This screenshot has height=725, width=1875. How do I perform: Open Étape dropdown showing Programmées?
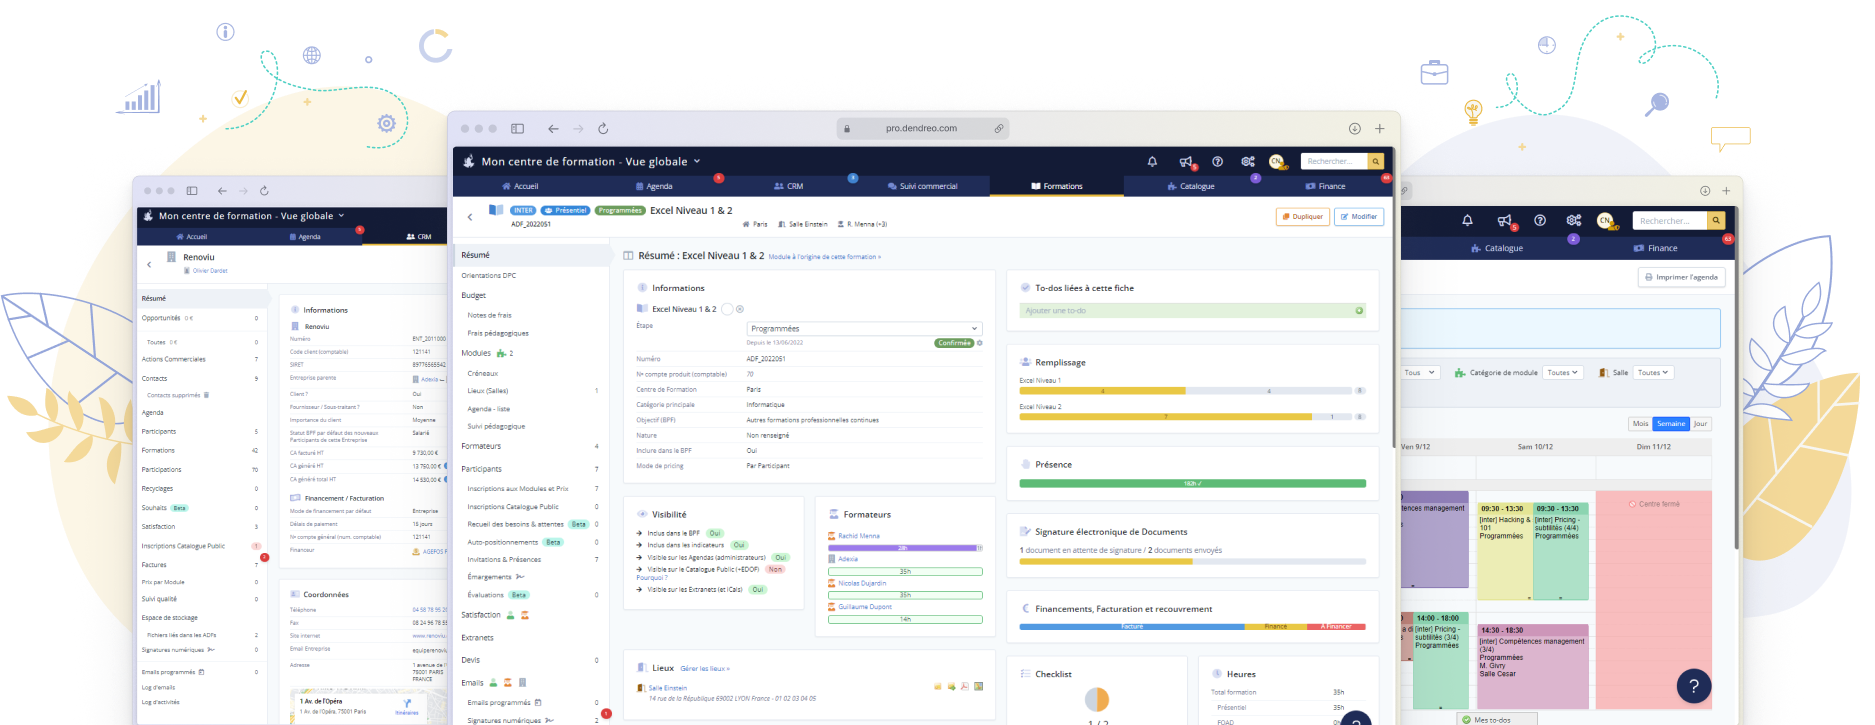pyautogui.click(x=864, y=328)
